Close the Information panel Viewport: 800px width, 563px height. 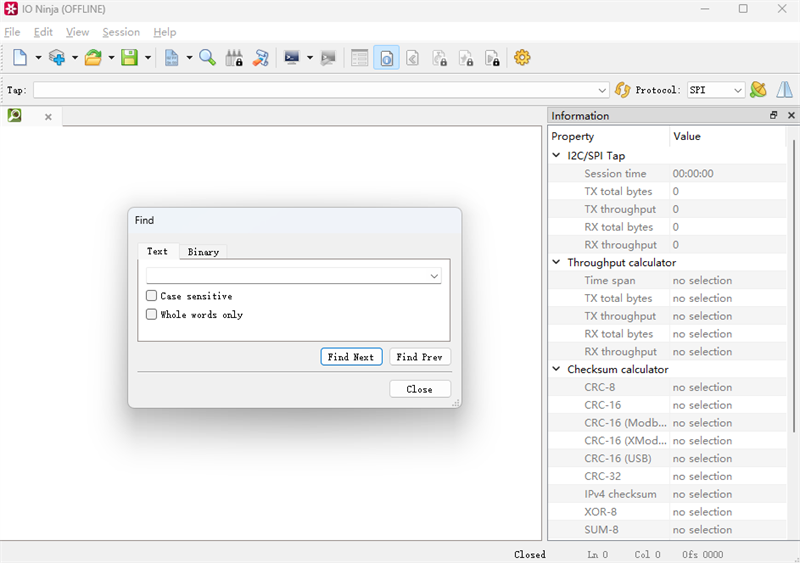(791, 115)
